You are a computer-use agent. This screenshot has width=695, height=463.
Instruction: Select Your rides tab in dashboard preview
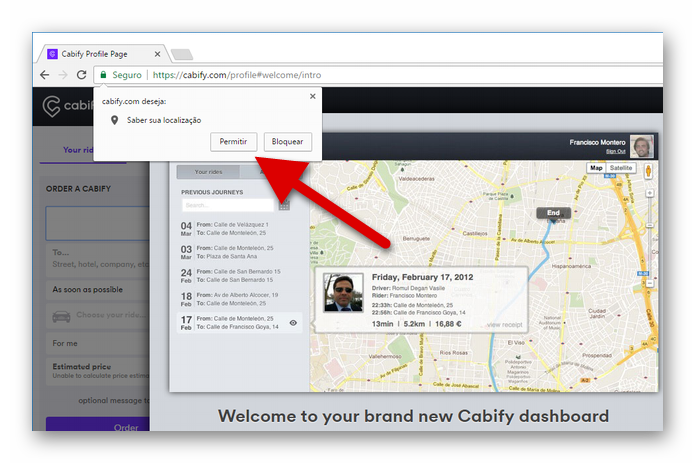208,172
